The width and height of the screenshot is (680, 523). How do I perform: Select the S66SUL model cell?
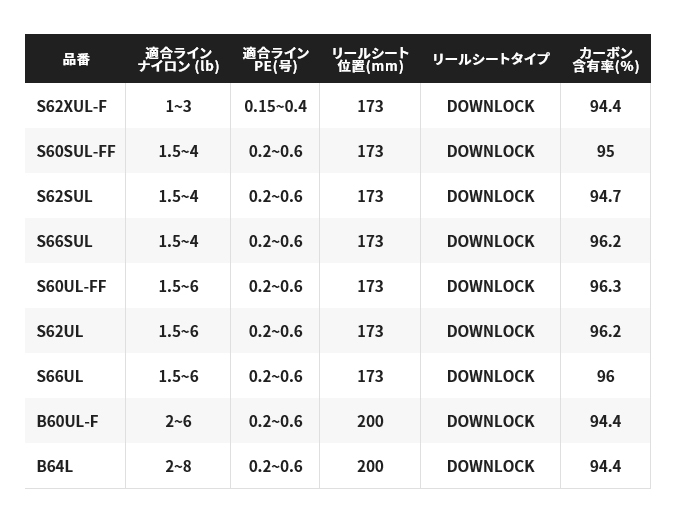pyautogui.click(x=64, y=241)
